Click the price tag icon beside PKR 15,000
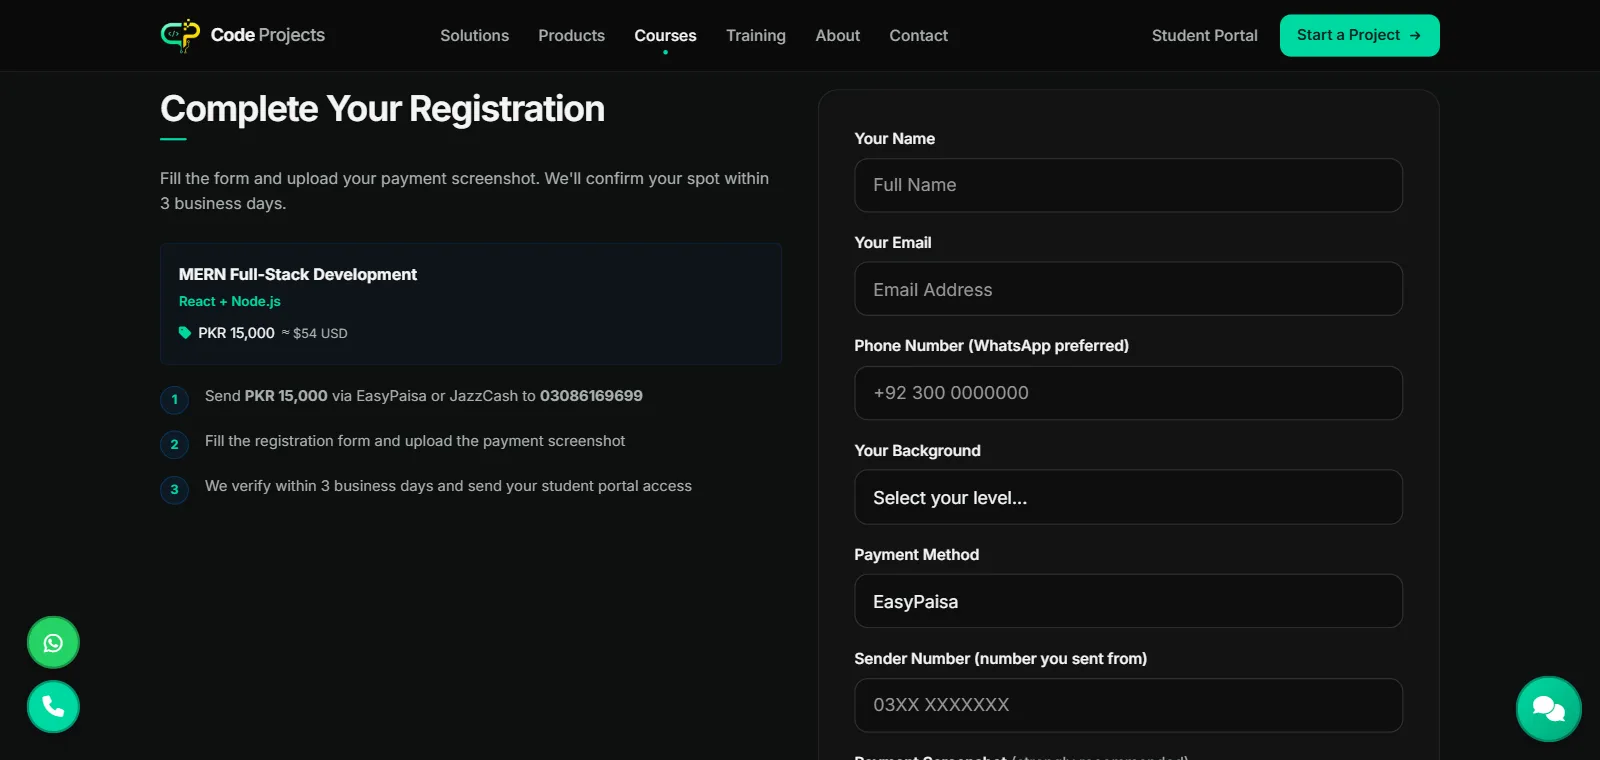 [185, 333]
